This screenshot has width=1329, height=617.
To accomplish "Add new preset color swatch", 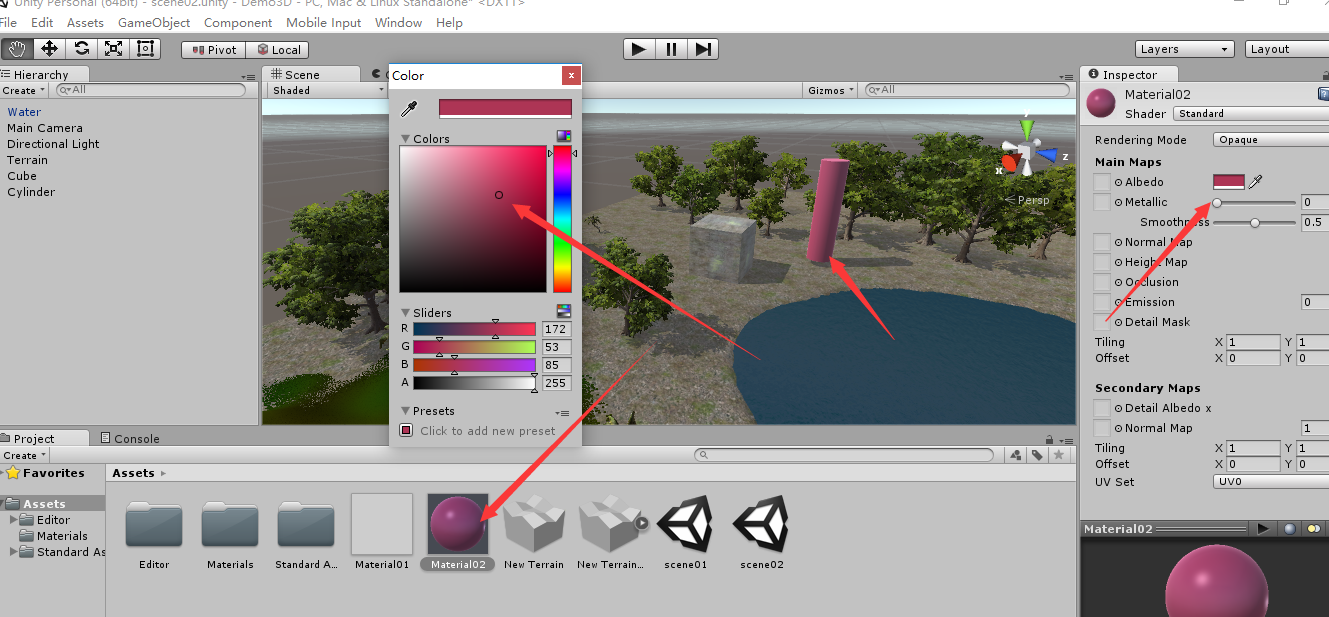I will 406,431.
